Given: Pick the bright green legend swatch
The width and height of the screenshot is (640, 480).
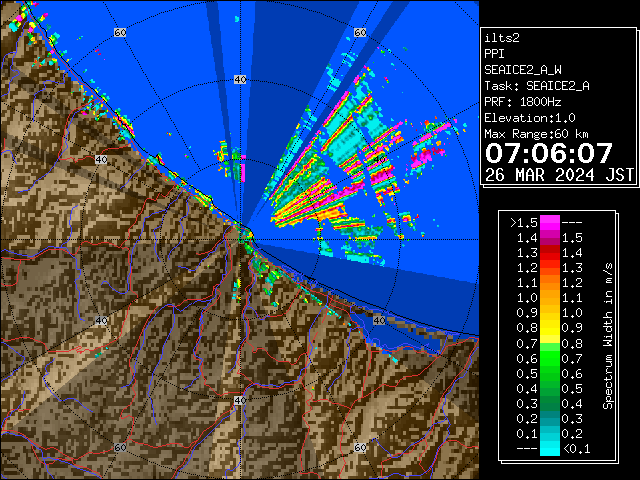Looking at the screenshot, I should tap(550, 358).
